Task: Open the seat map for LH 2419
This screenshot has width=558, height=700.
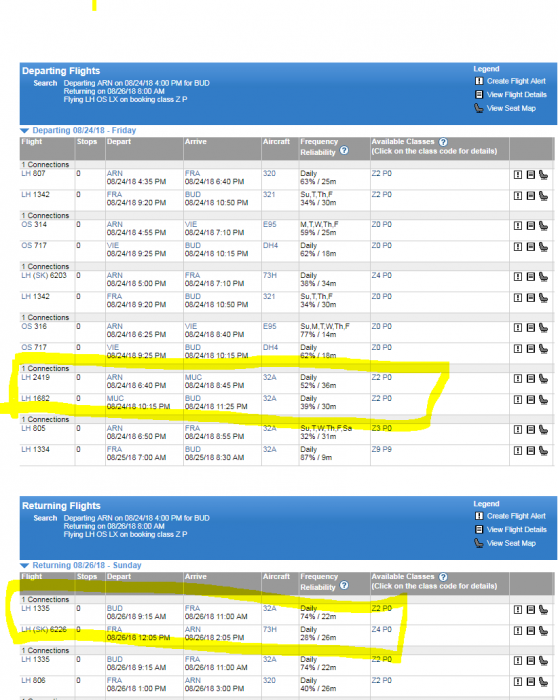Action: [543, 379]
